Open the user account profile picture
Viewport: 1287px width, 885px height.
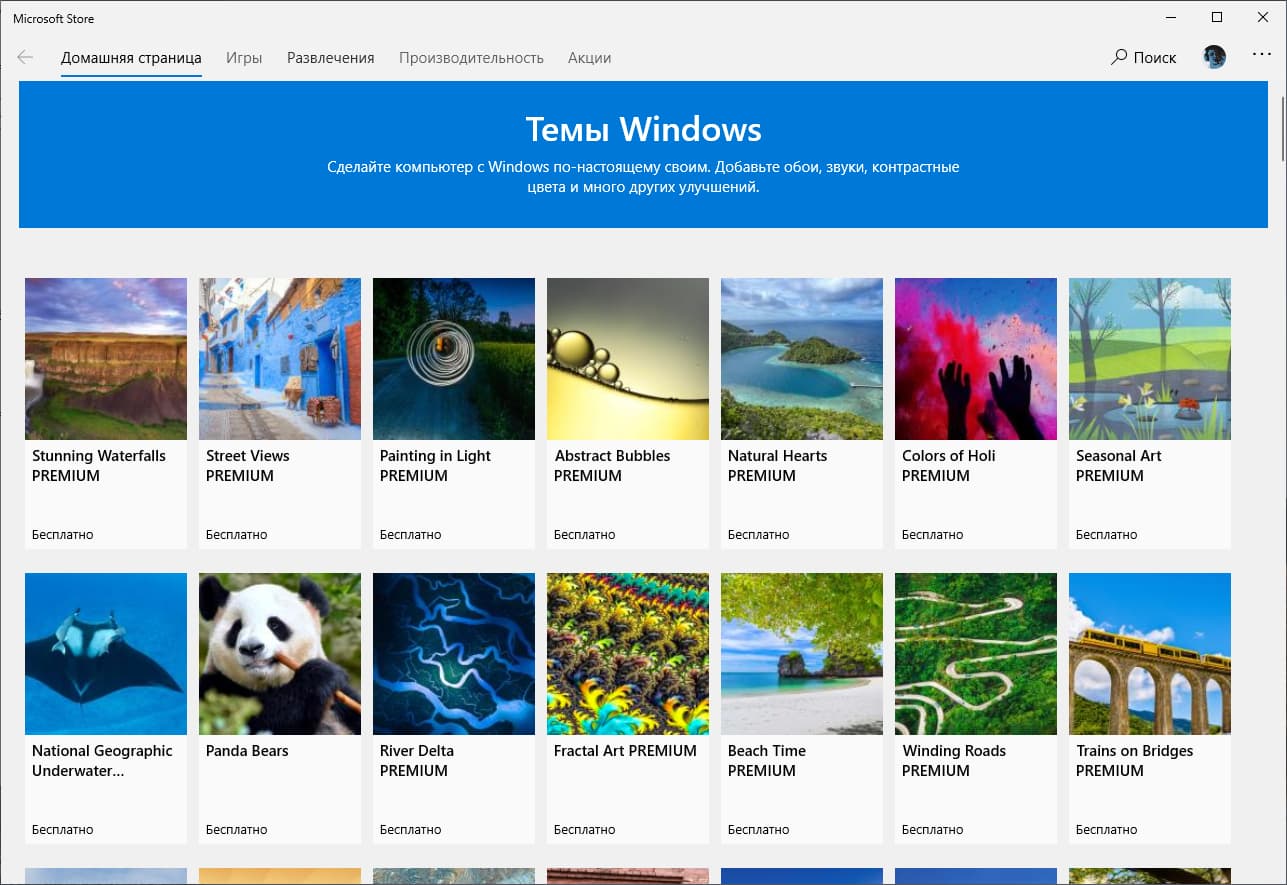[x=1214, y=57]
